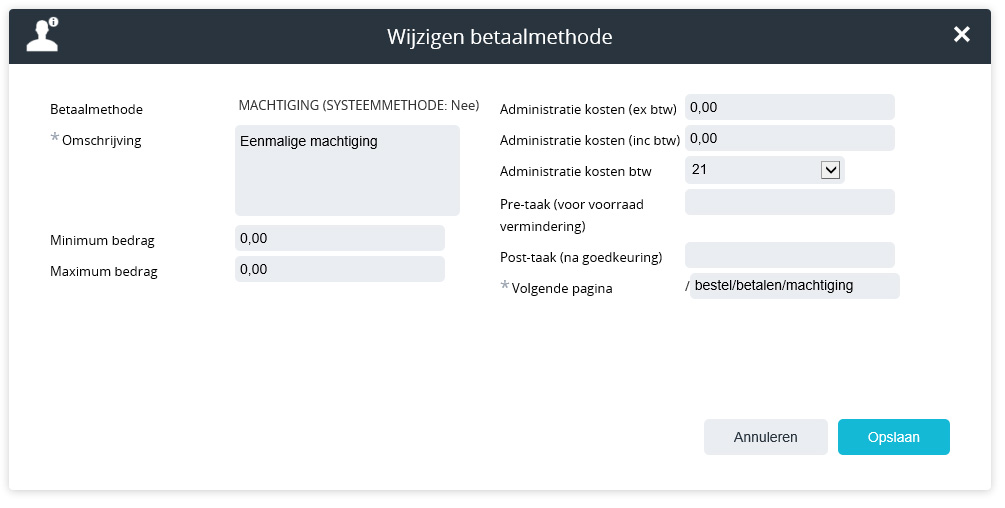
Task: Edit Administratie kosten (inc btw) field
Action: pyautogui.click(x=789, y=138)
